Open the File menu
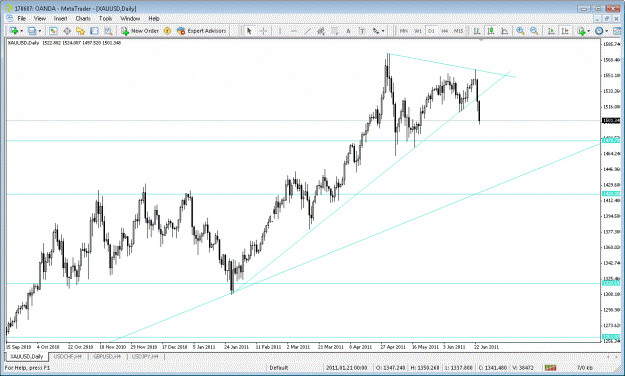 (x=22, y=18)
